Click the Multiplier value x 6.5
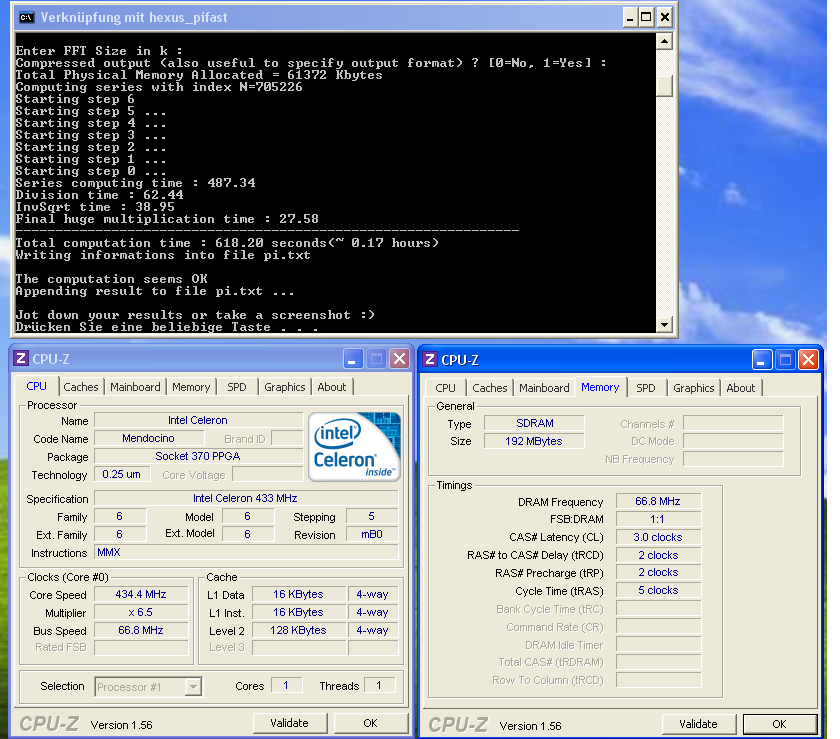 point(141,612)
